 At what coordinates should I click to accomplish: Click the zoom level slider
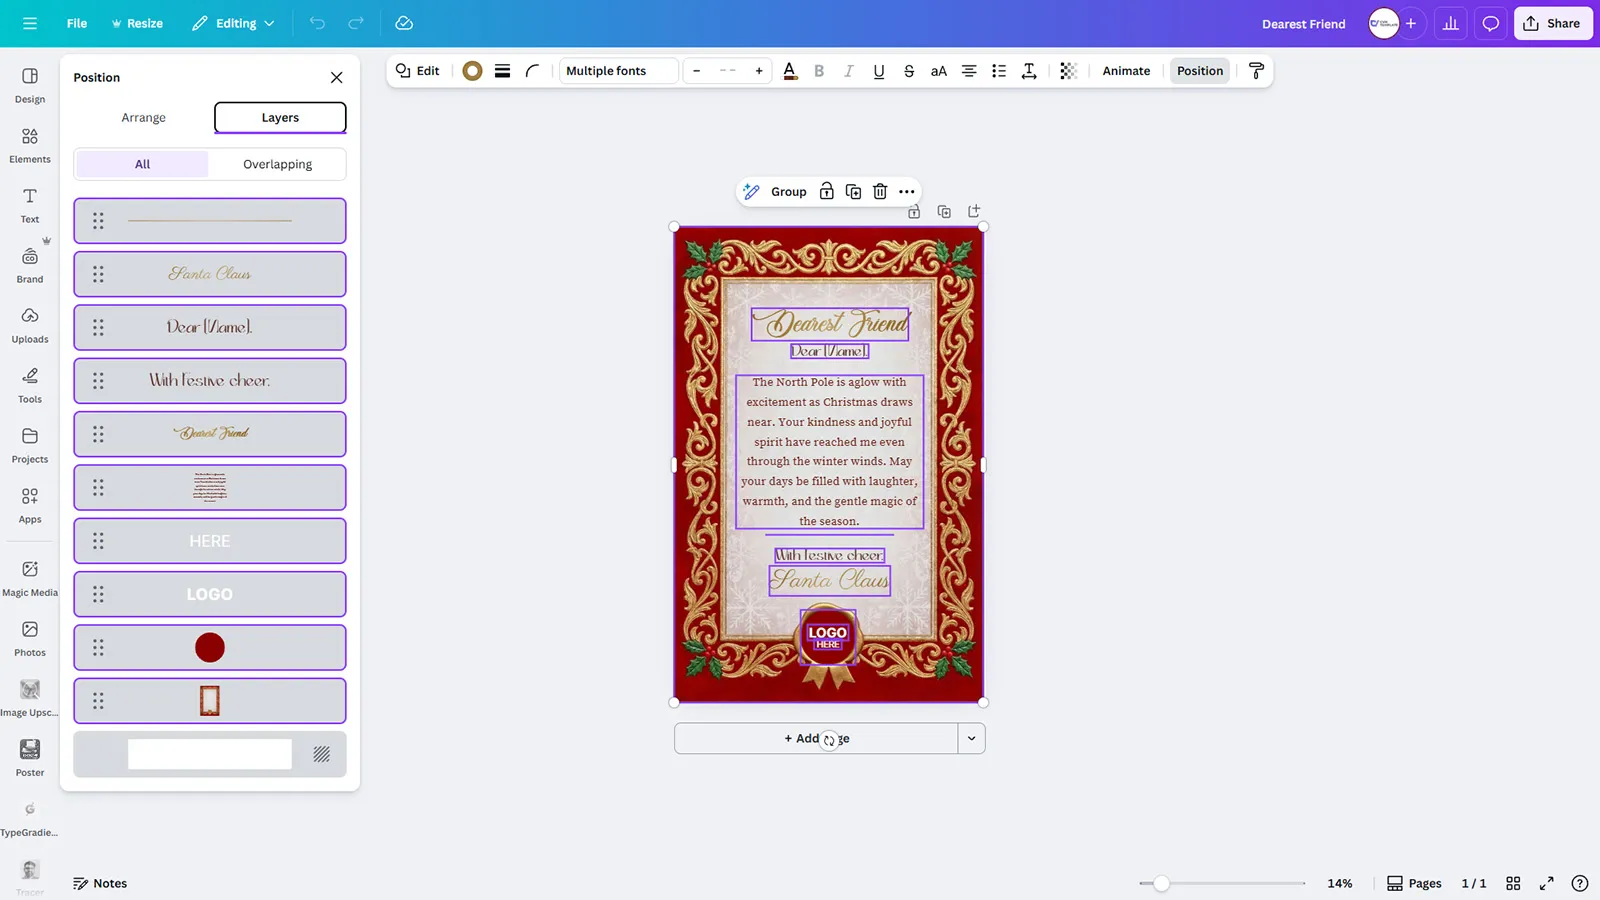(x=1161, y=883)
